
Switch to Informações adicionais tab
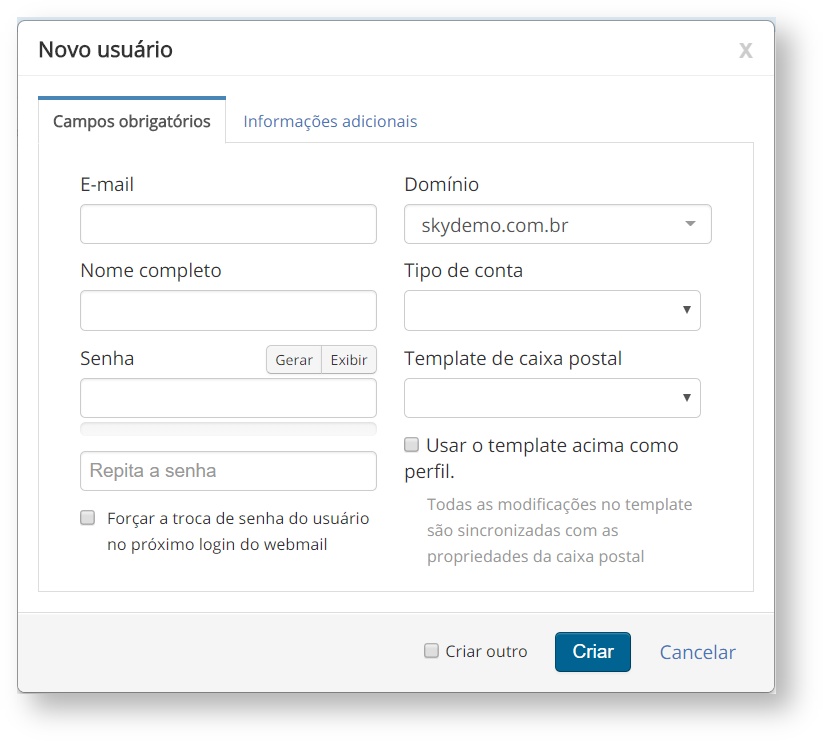pos(330,121)
